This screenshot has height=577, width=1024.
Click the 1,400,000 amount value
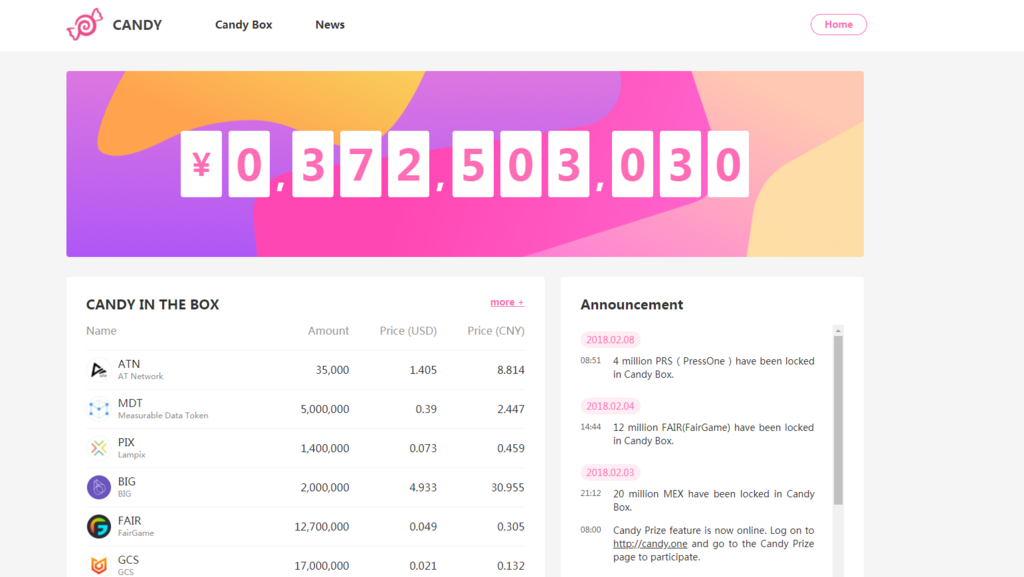tap(325, 448)
